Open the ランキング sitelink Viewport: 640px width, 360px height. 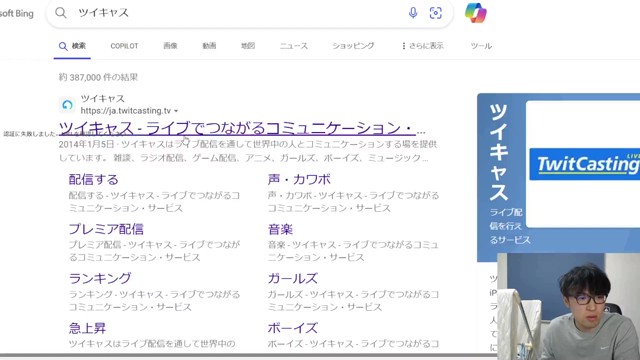100,278
